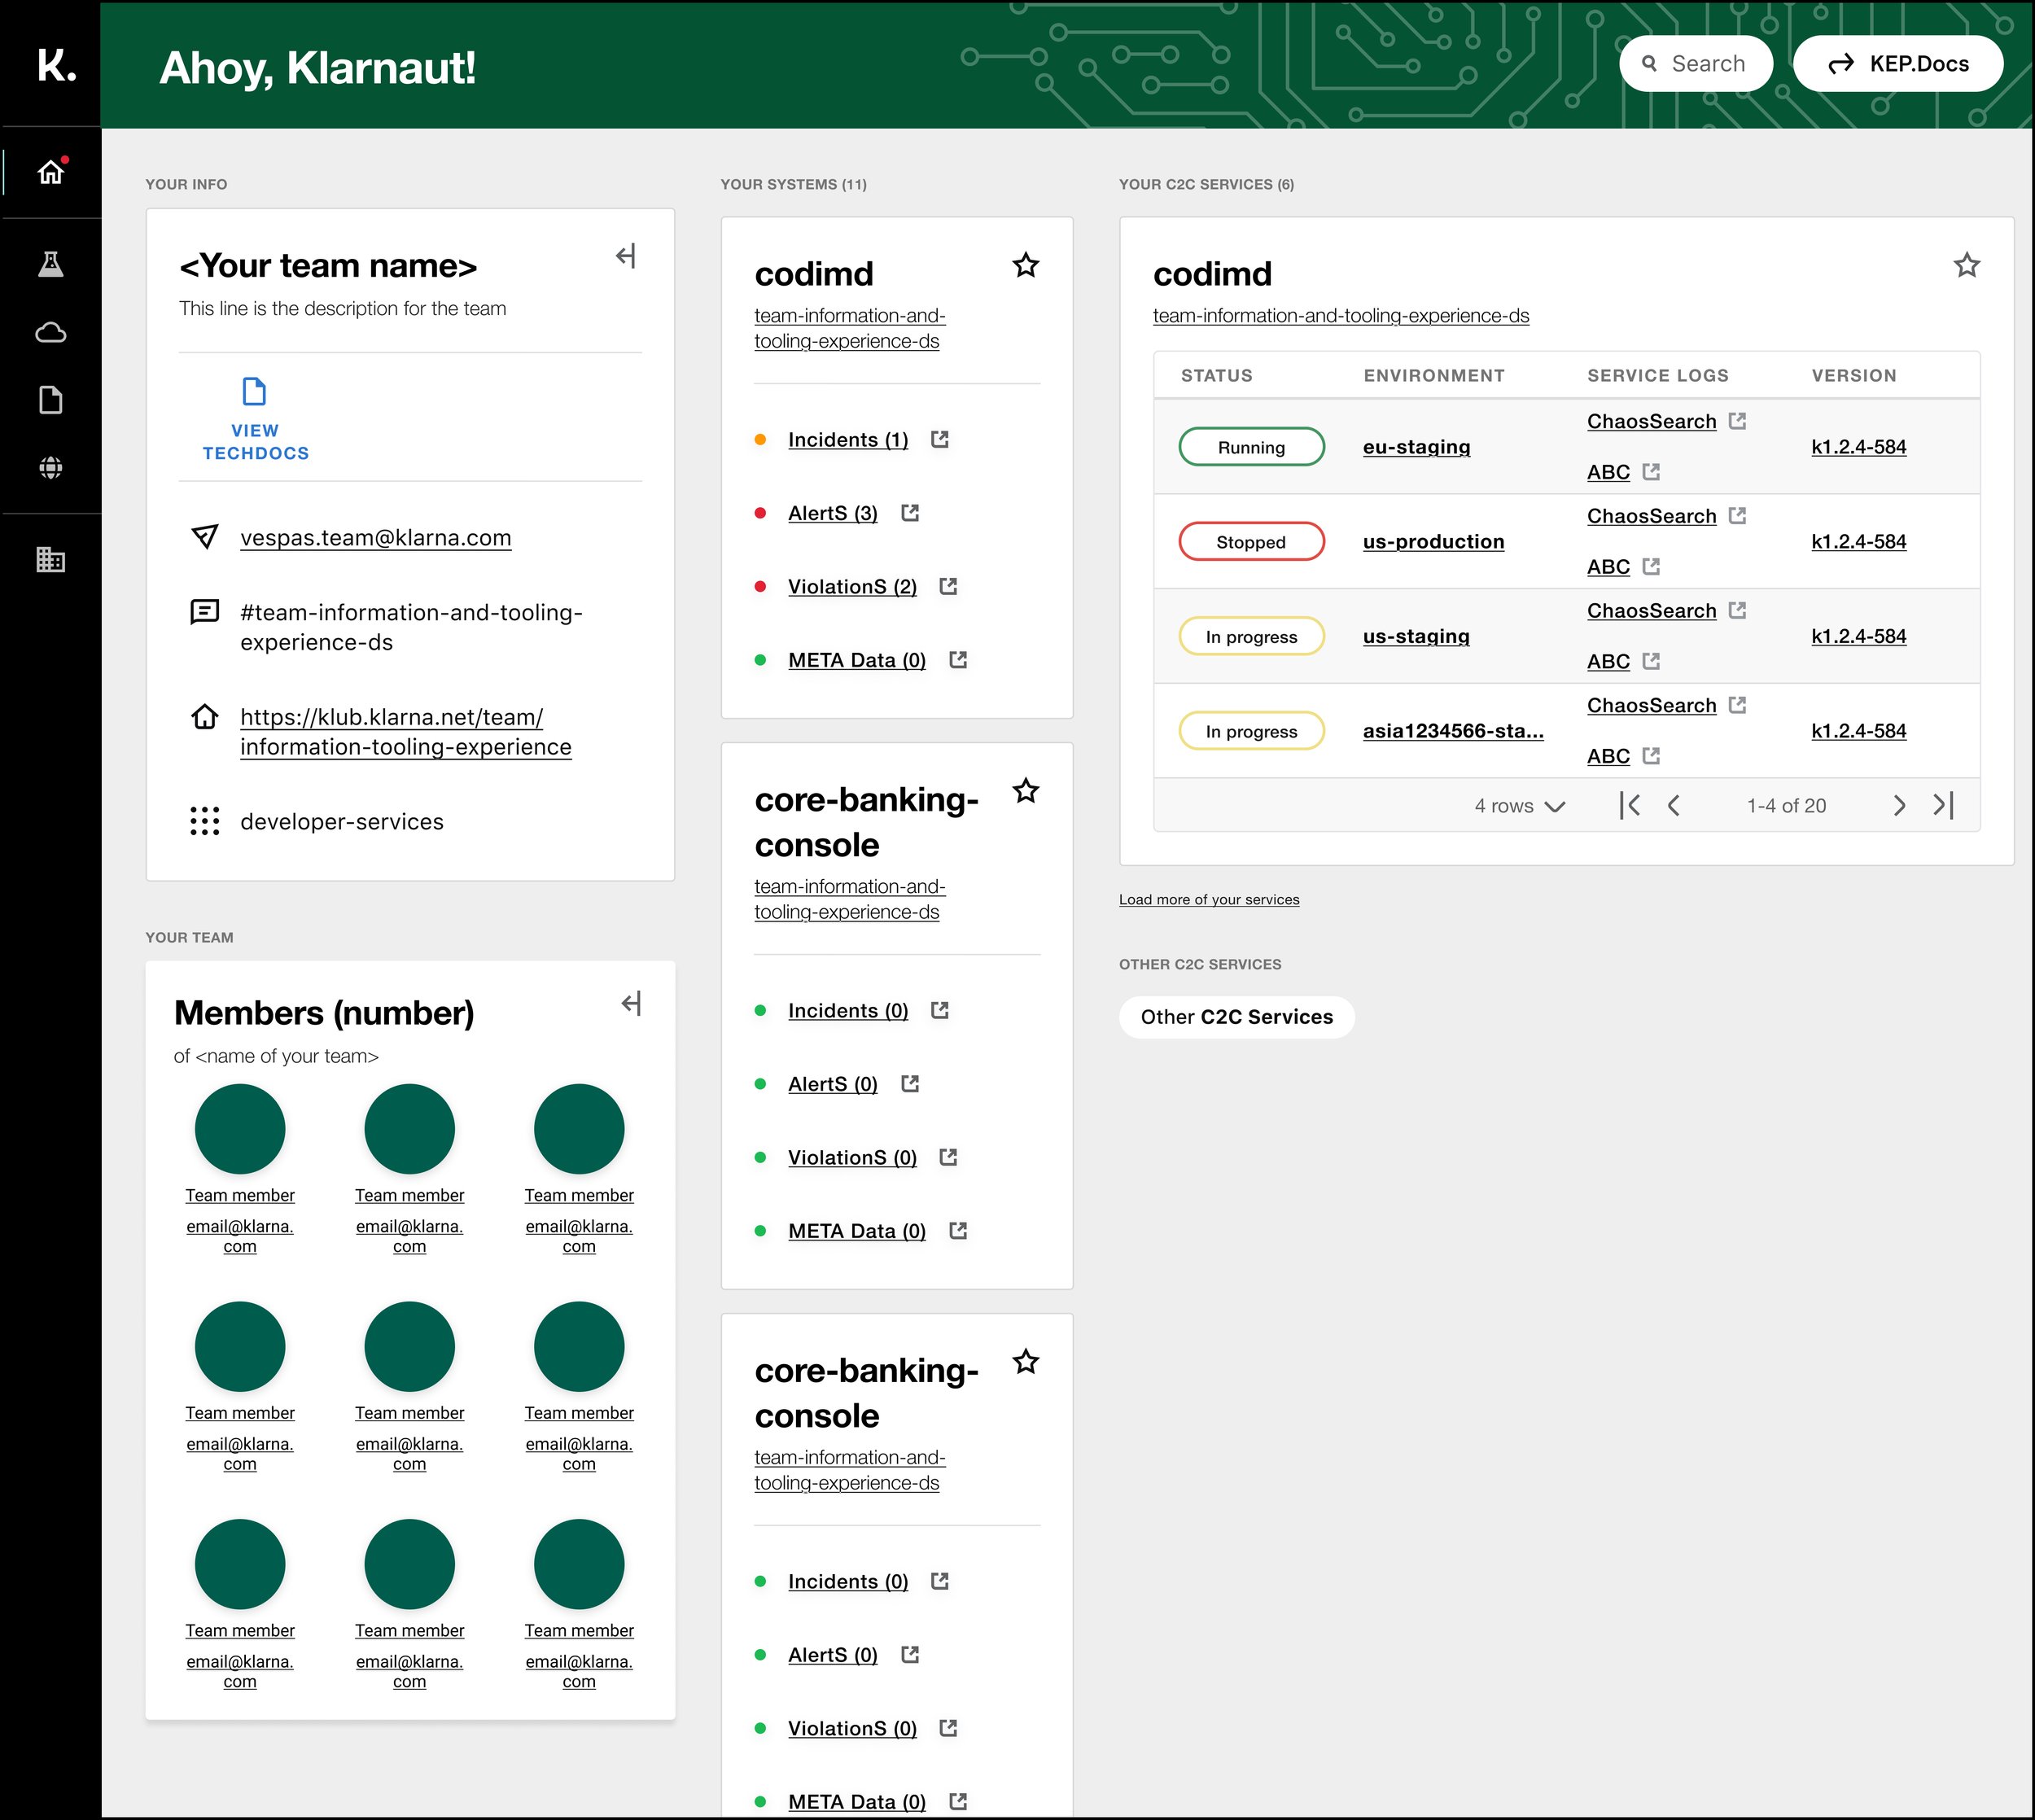Viewport: 2035px width, 1820px height.
Task: Open the document sidebar icon
Action: [51, 400]
